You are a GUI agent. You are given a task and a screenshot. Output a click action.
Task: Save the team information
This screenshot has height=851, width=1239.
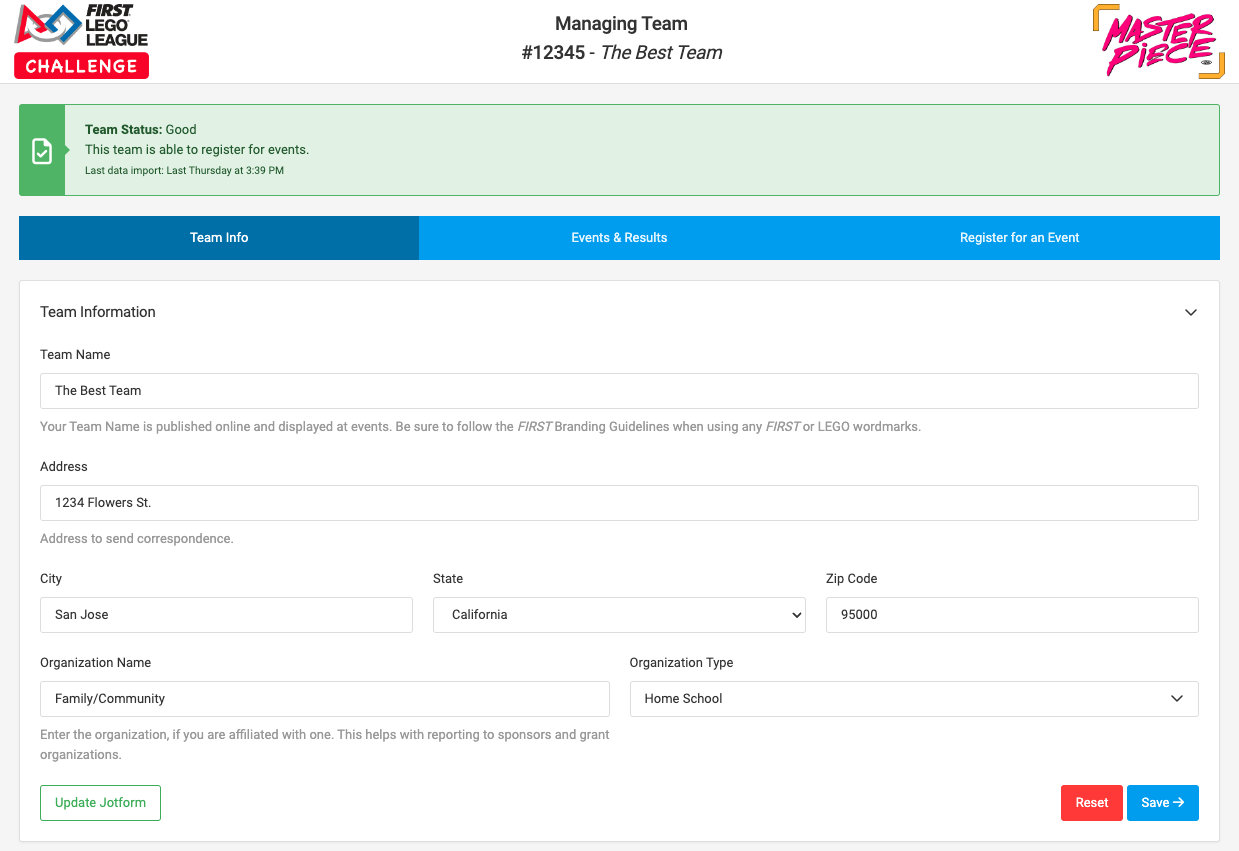(1162, 803)
